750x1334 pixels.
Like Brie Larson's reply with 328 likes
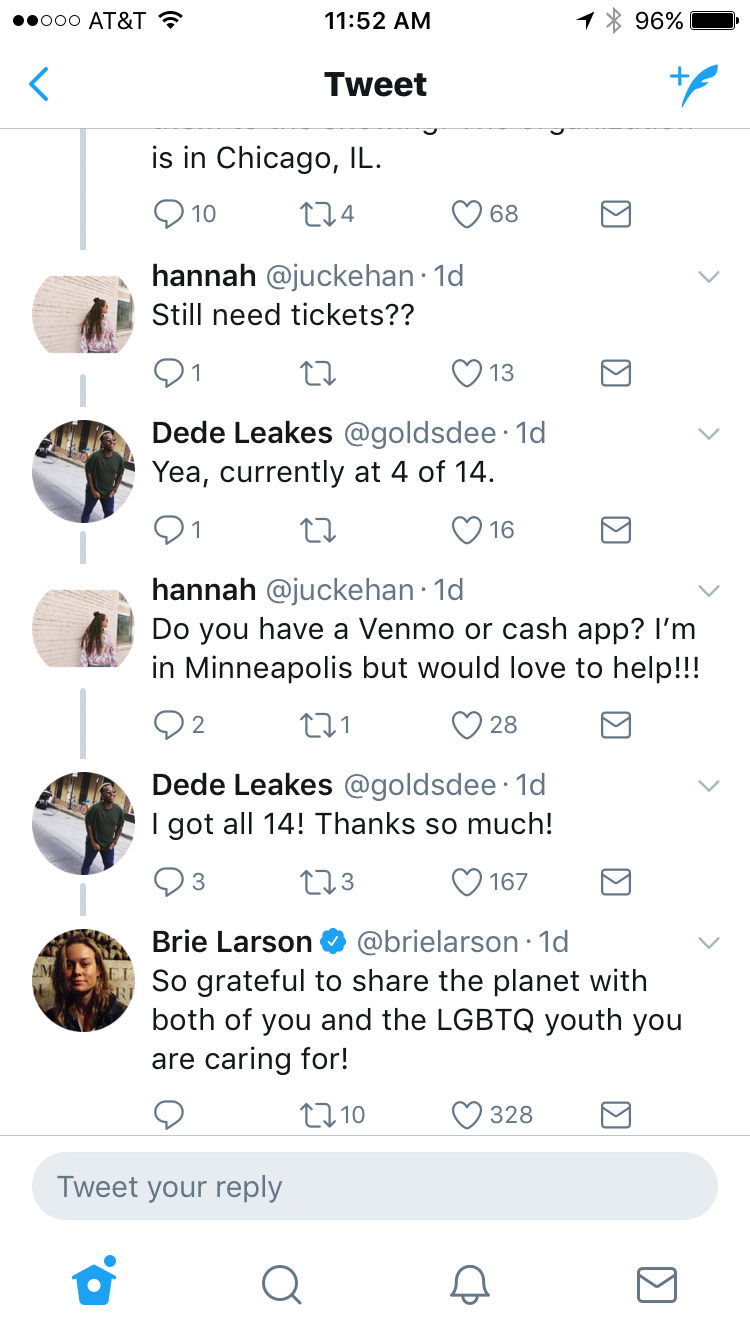point(467,1114)
